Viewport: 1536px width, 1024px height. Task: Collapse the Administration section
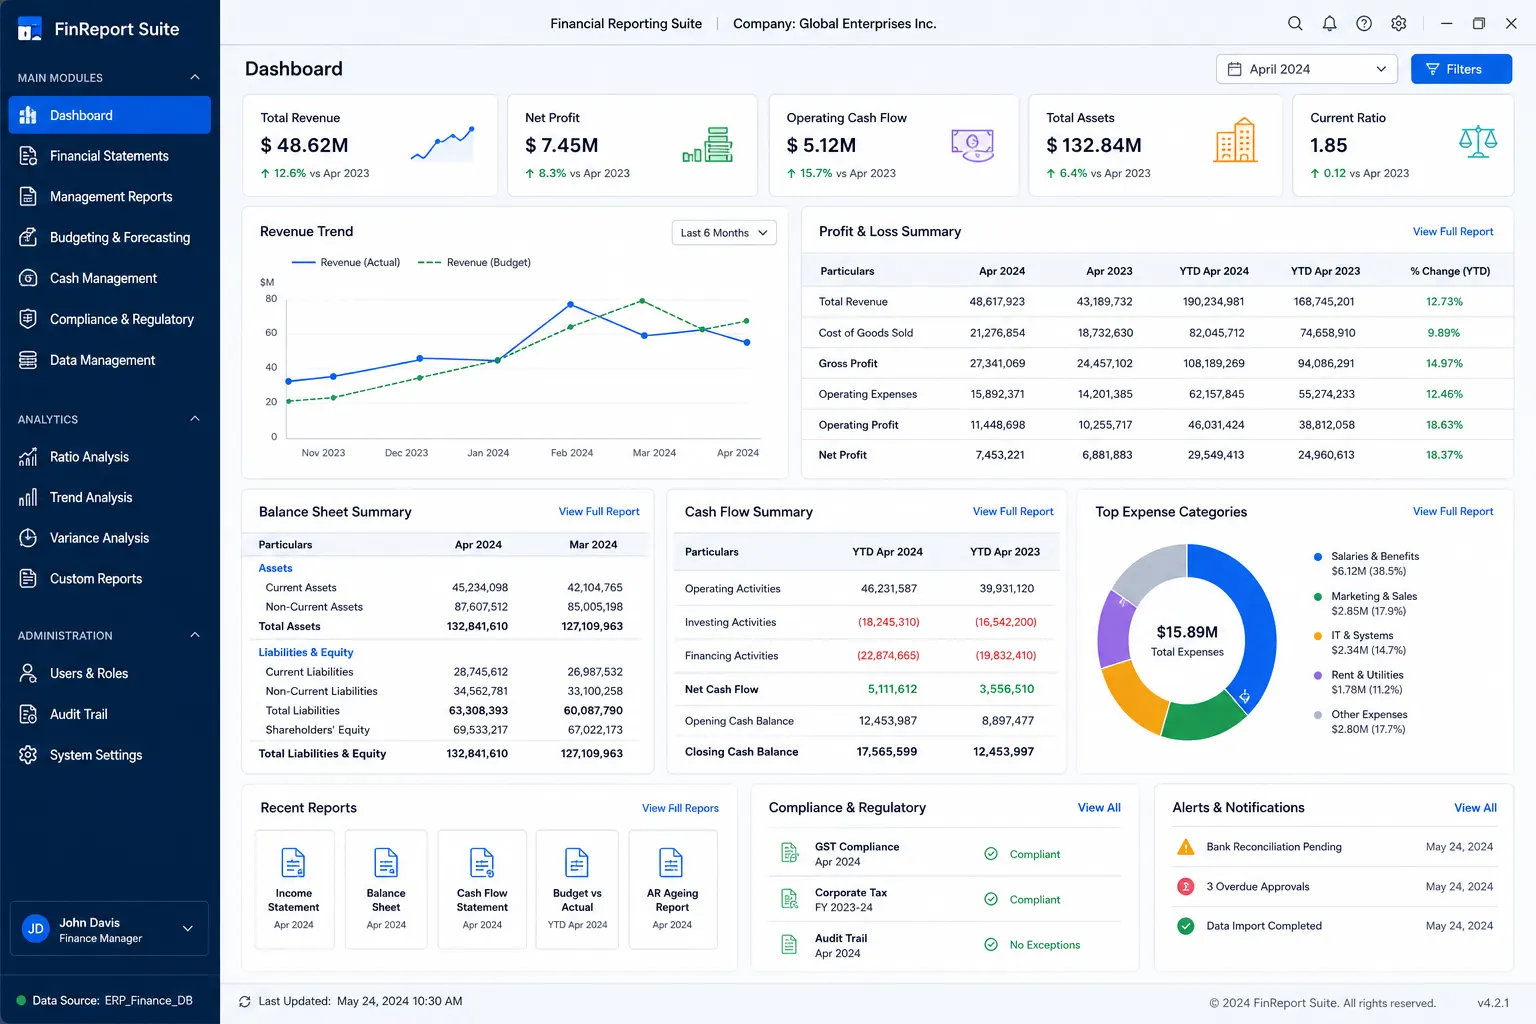pos(195,635)
